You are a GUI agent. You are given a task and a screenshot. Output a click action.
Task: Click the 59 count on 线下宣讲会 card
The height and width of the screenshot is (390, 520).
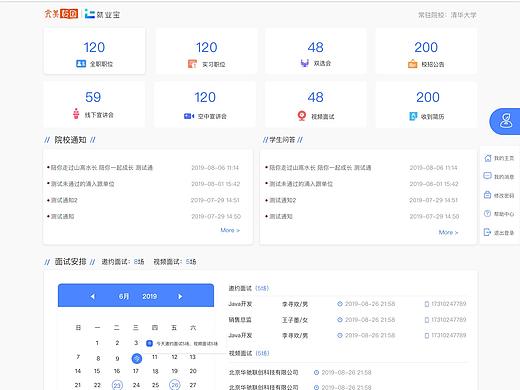point(93,97)
